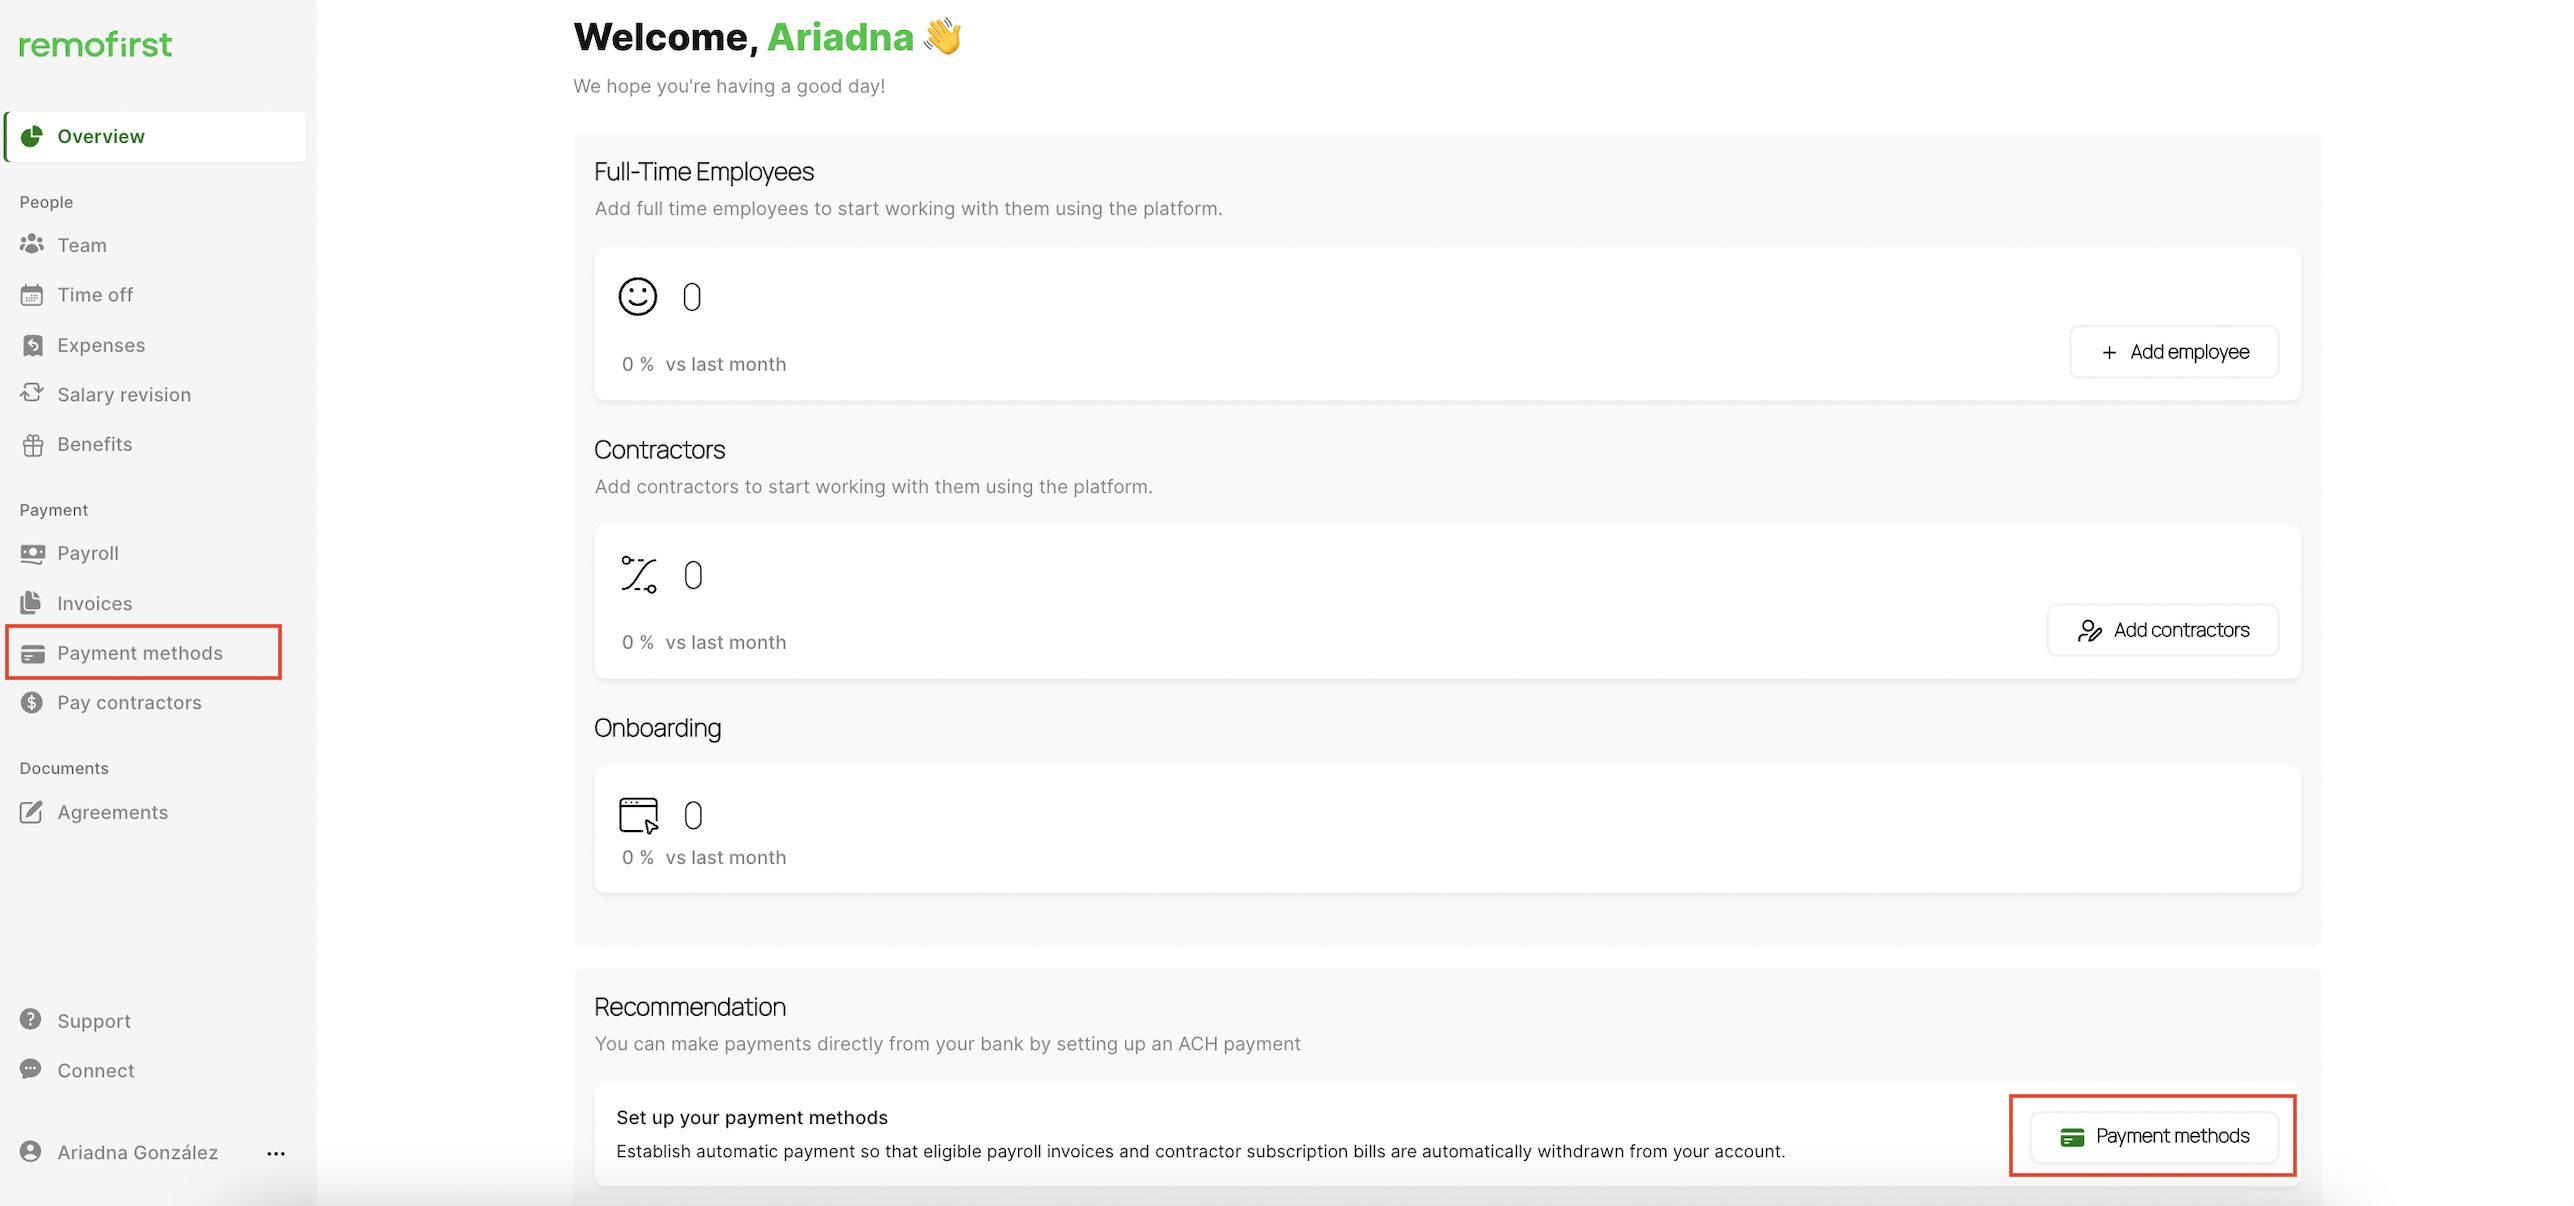This screenshot has width=2574, height=1206.
Task: Click the Agreements pencil icon
Action: click(32, 812)
